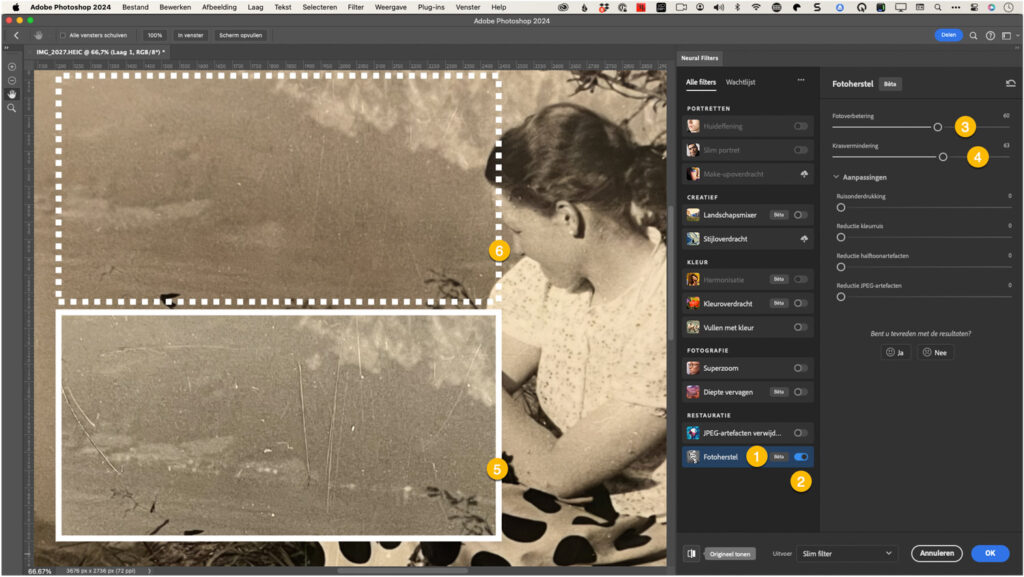The height and width of the screenshot is (577, 1024).
Task: Open the Bestand menu
Action: click(x=135, y=7)
